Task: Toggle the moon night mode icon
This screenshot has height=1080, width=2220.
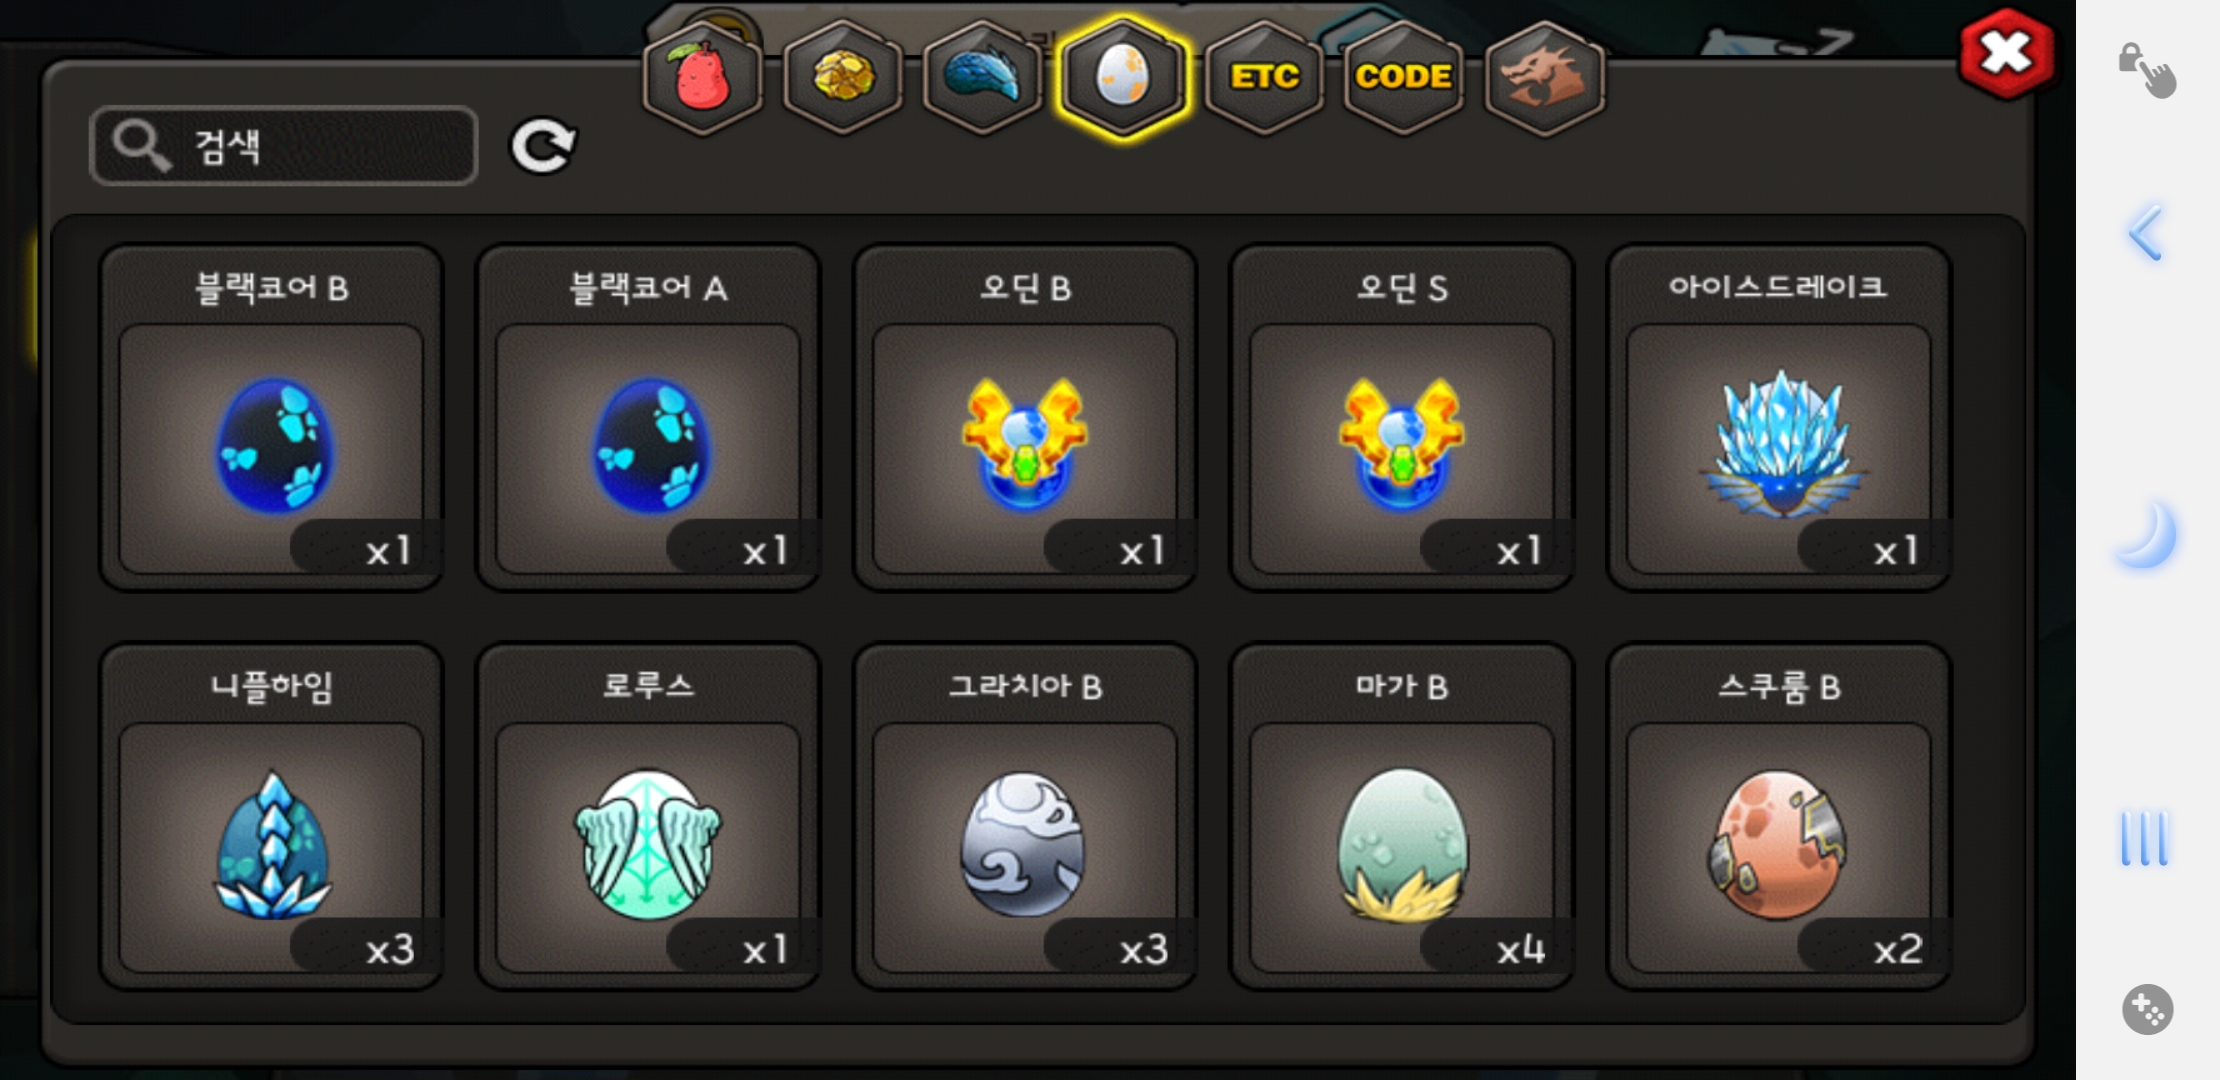Action: pyautogui.click(x=2147, y=535)
